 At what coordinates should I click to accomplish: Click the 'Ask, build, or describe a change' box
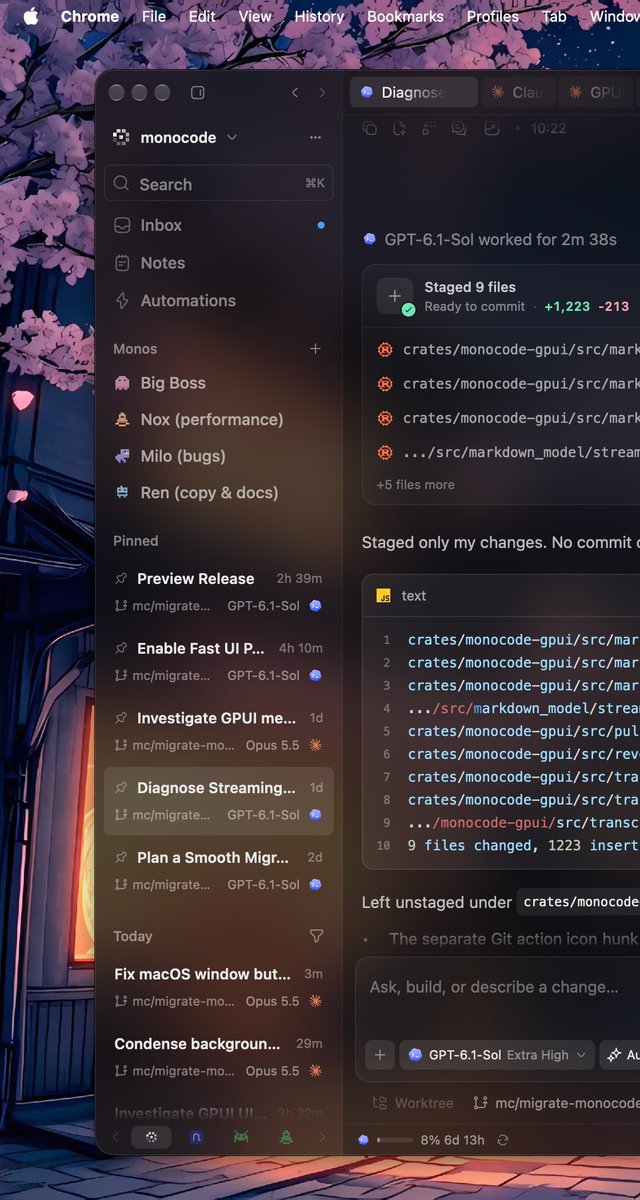495,987
